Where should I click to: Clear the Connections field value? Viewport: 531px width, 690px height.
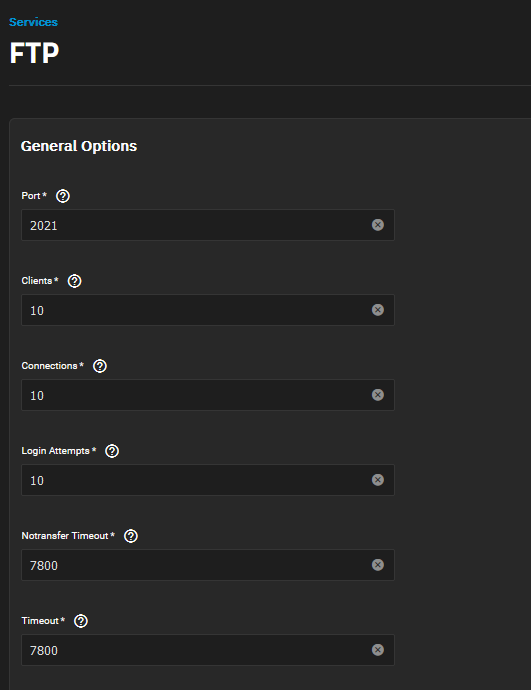(x=377, y=395)
